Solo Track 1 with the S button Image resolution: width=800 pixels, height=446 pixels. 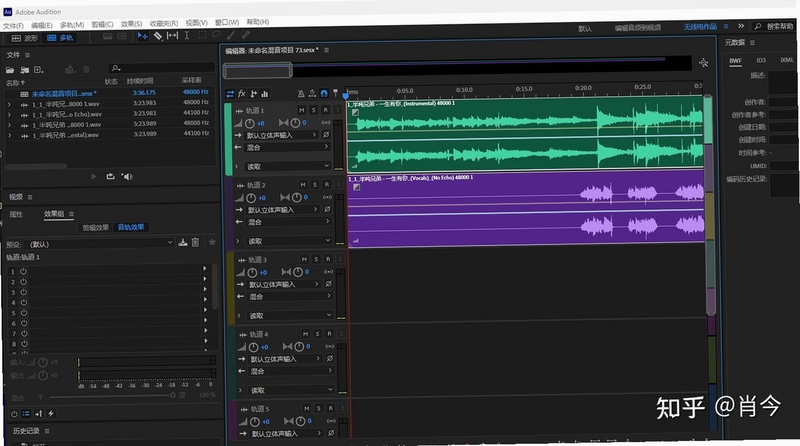(314, 110)
